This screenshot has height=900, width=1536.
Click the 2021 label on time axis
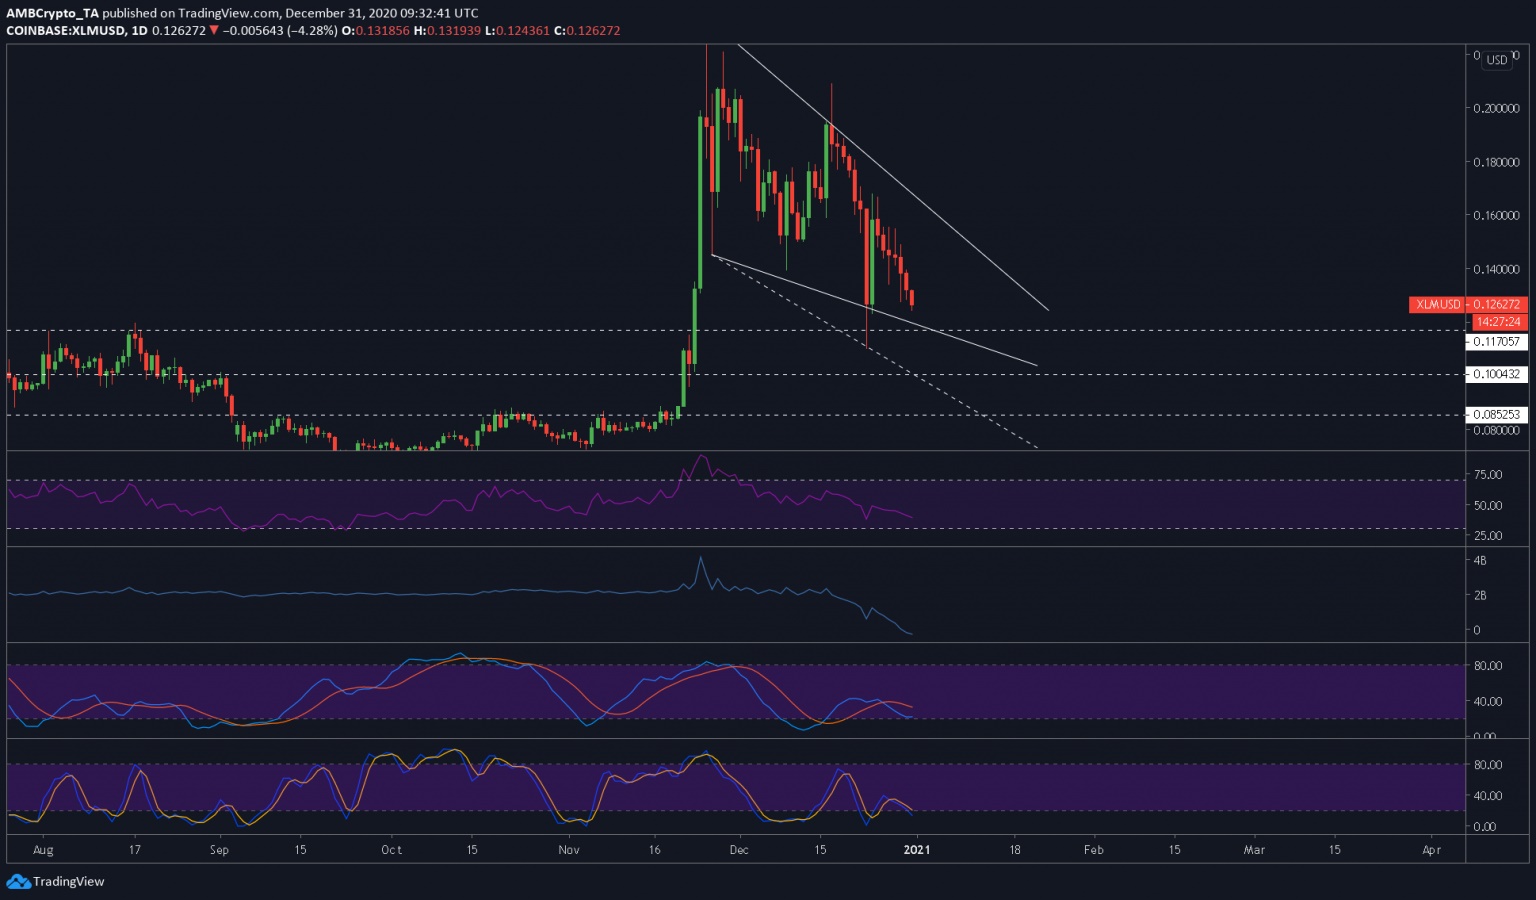[x=917, y=850]
